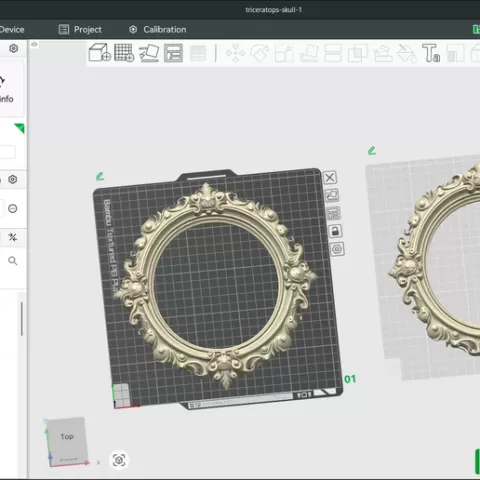Click the Arrange all objects icon
Viewport: 480px width, 480px height.
173,53
